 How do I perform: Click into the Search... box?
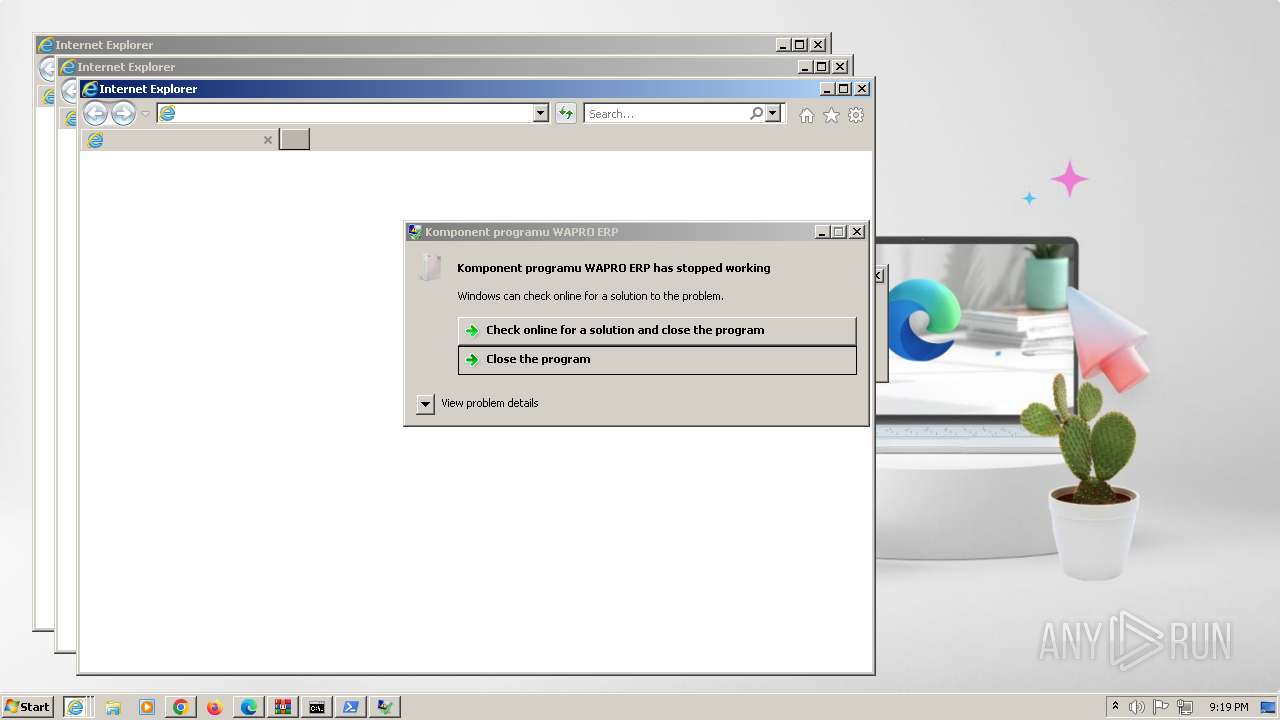(x=667, y=114)
